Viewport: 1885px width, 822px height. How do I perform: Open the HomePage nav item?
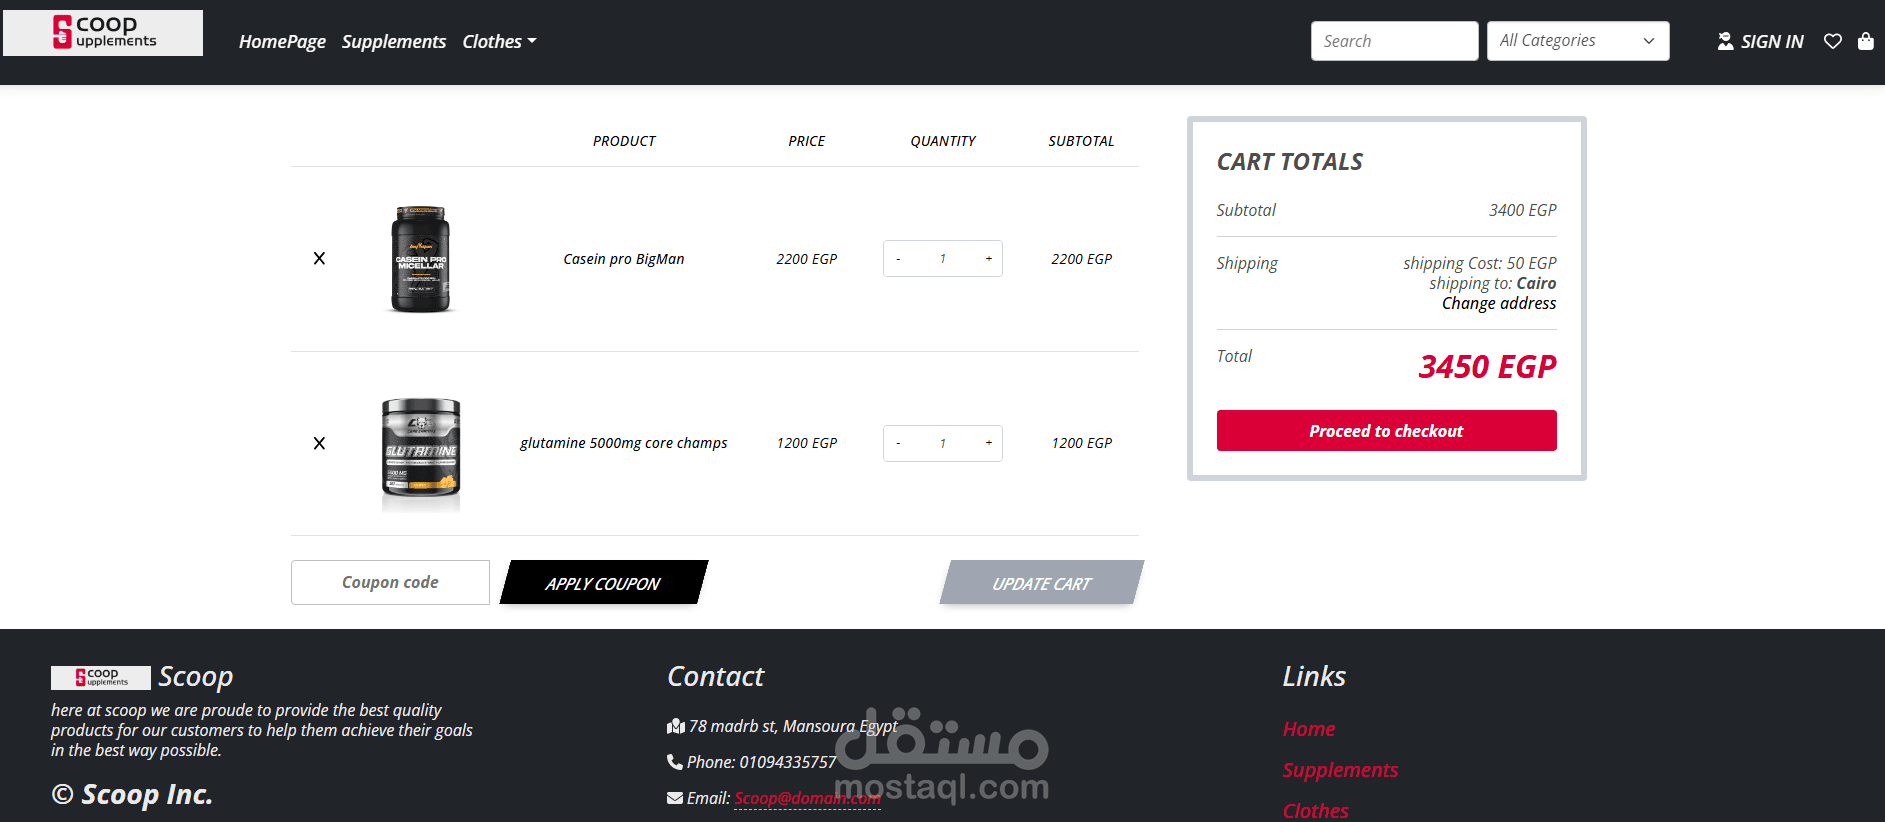click(x=282, y=42)
